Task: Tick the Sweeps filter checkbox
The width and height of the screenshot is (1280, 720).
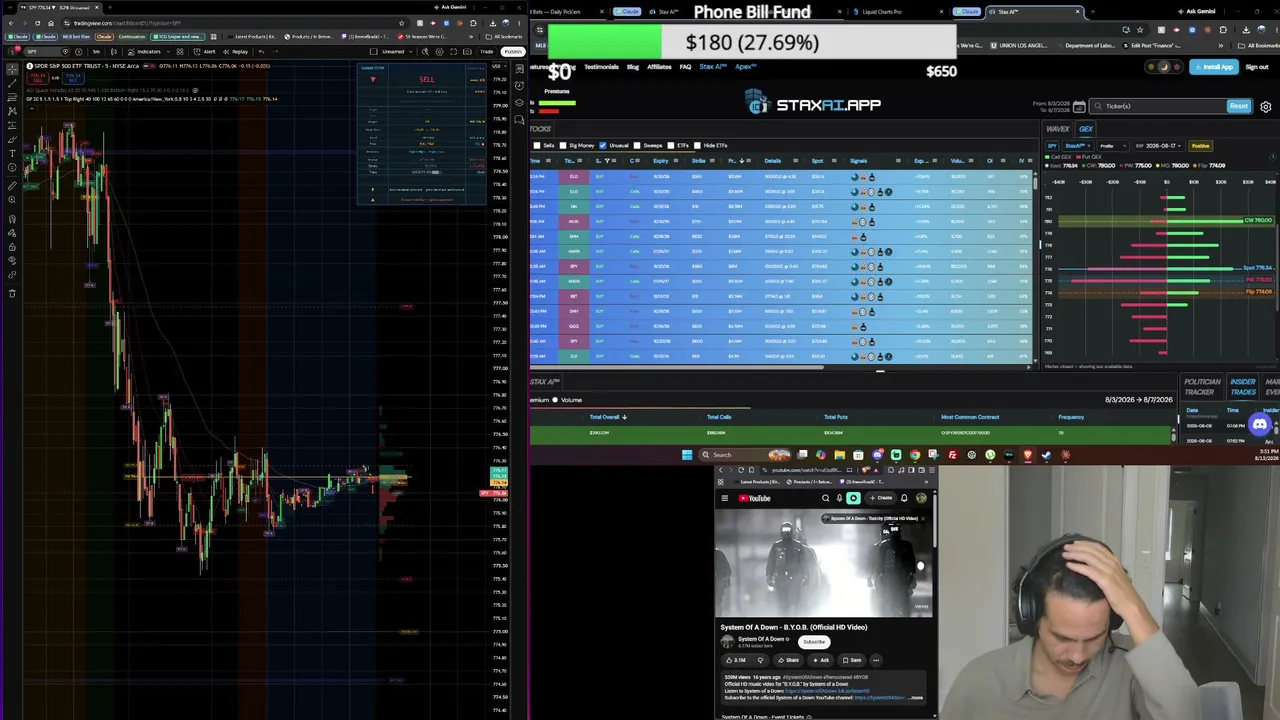Action: click(x=637, y=145)
